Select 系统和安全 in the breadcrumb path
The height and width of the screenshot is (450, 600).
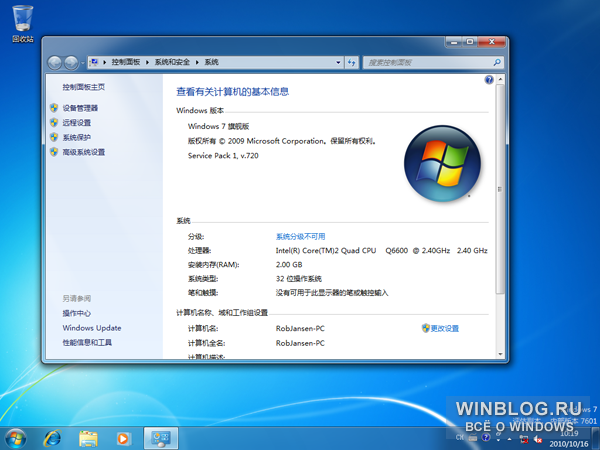click(172, 62)
